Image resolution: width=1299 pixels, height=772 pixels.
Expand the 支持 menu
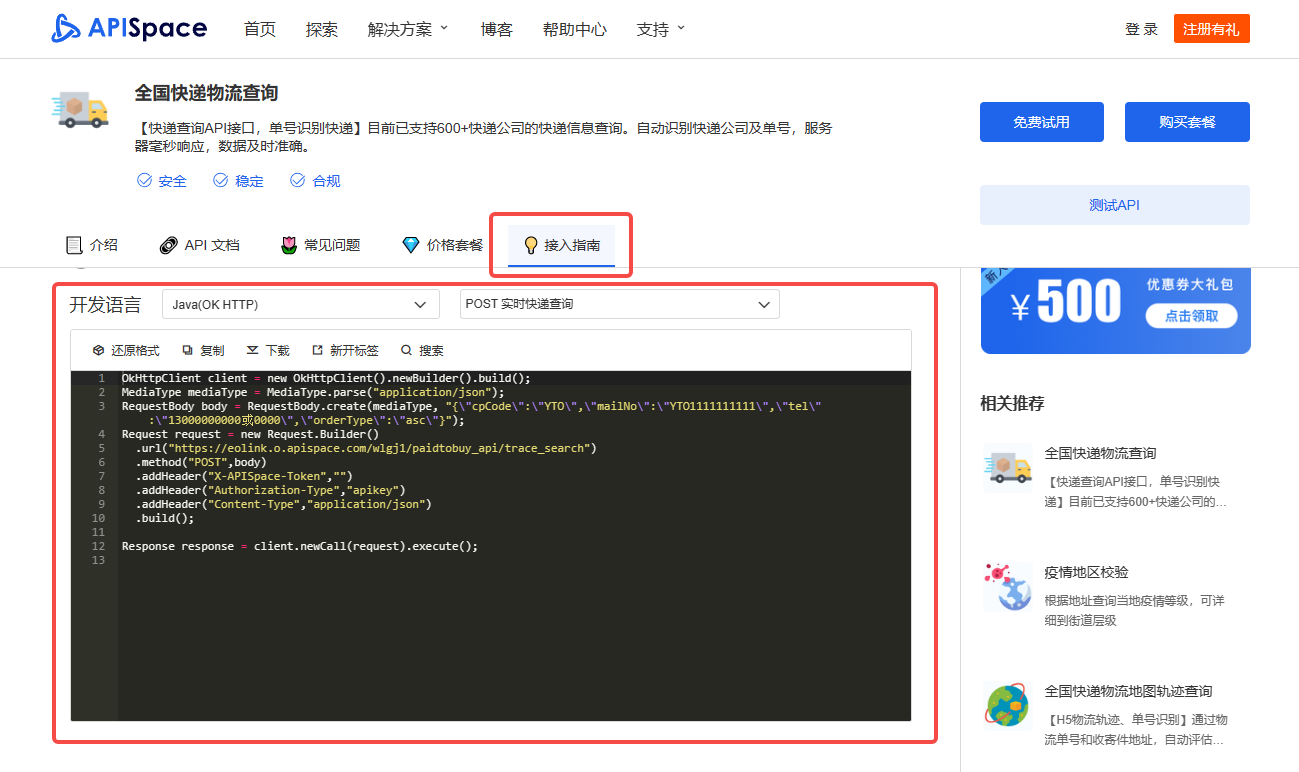point(661,29)
